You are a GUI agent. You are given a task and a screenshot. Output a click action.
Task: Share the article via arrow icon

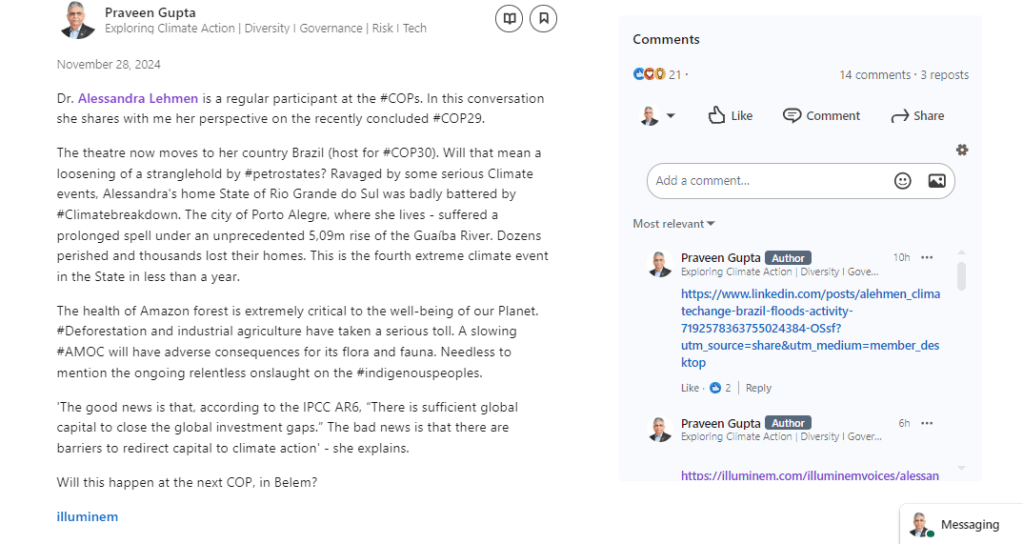click(x=917, y=116)
